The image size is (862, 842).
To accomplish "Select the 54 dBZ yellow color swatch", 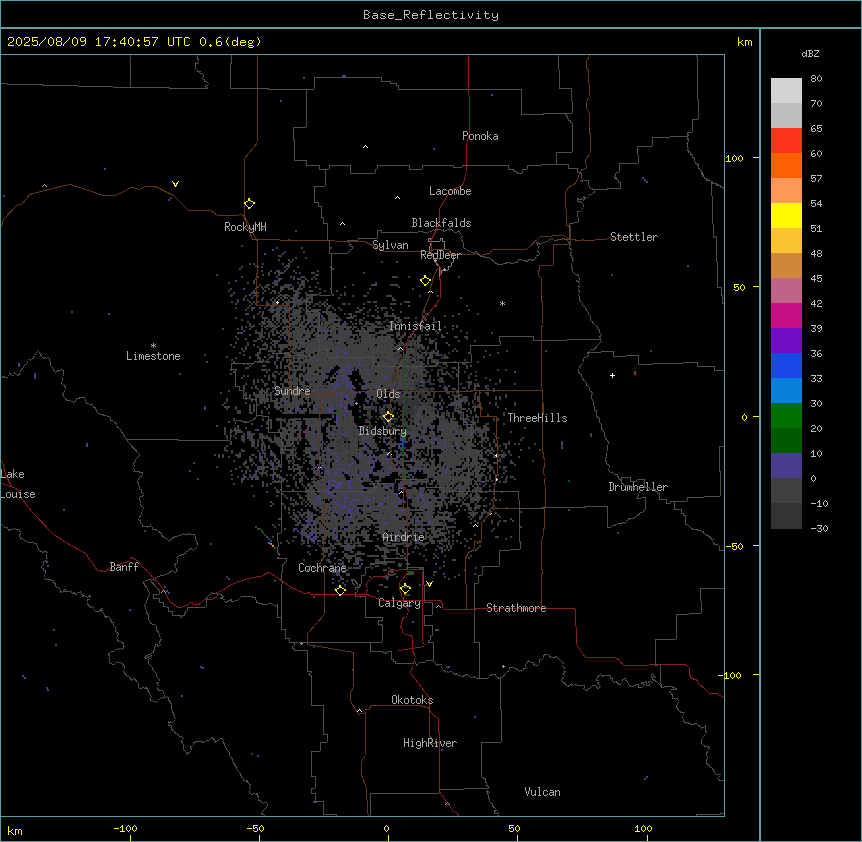I will 786,215.
